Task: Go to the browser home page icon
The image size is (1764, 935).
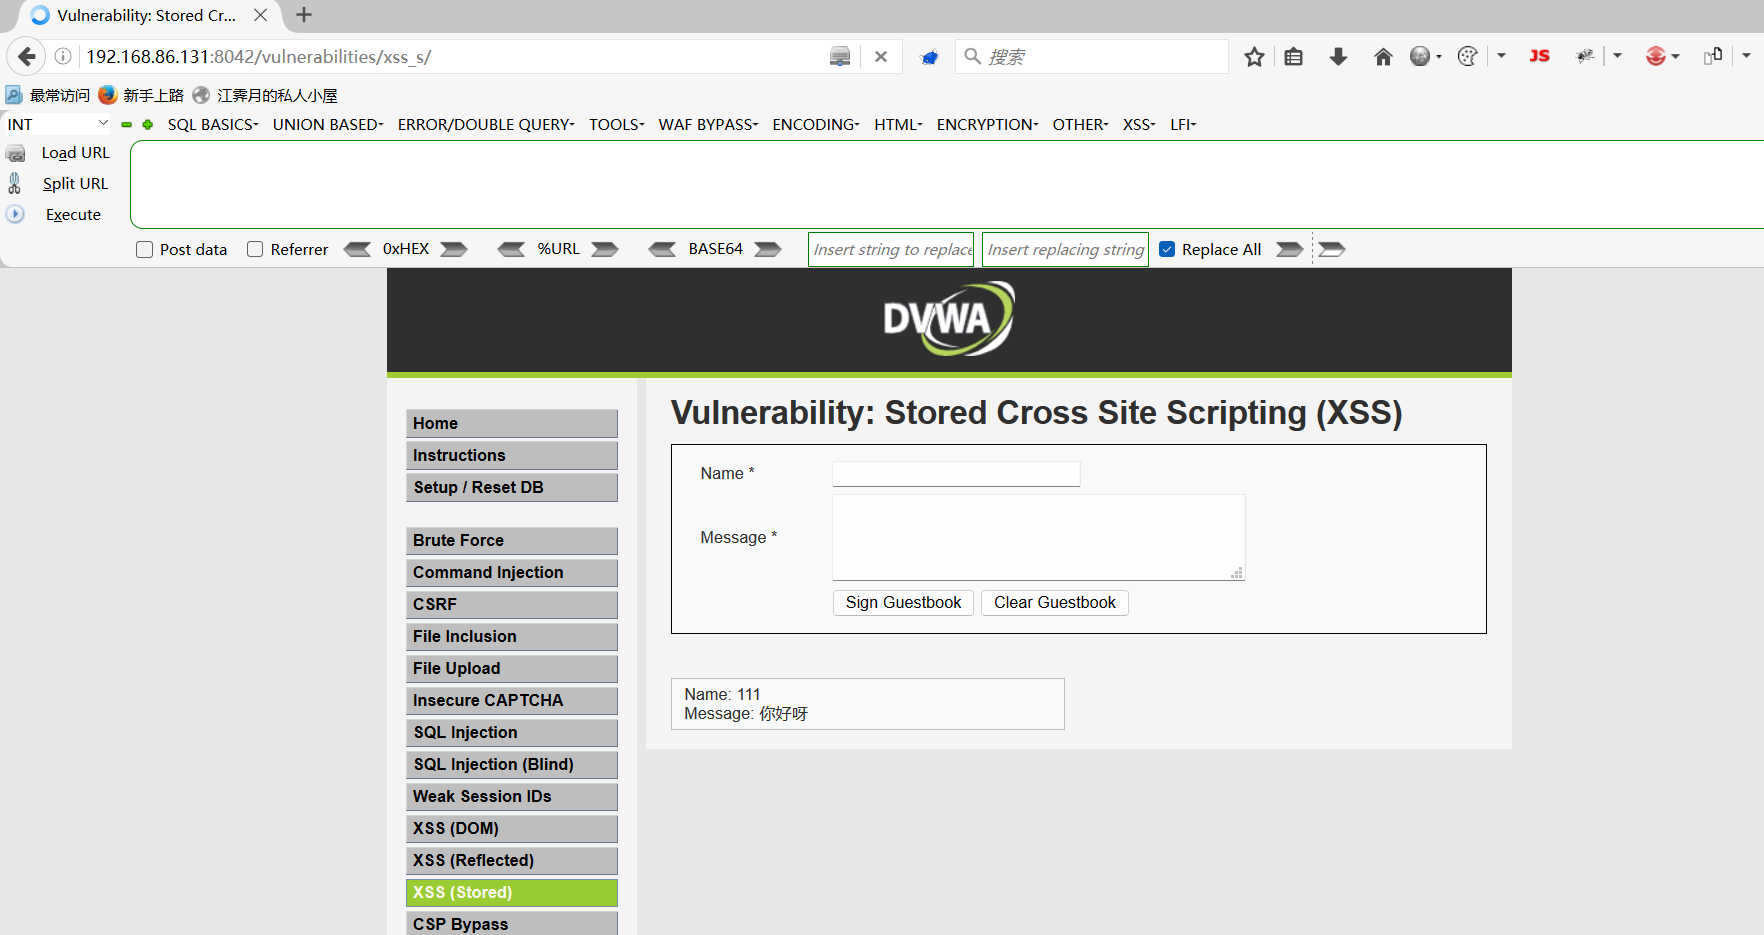Action: 1383,57
